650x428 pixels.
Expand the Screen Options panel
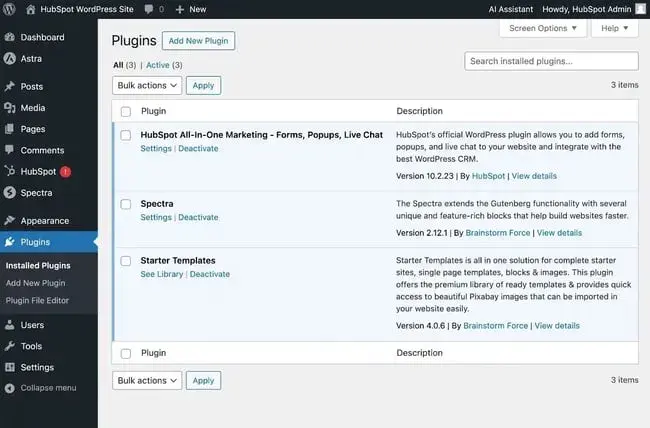tap(543, 28)
